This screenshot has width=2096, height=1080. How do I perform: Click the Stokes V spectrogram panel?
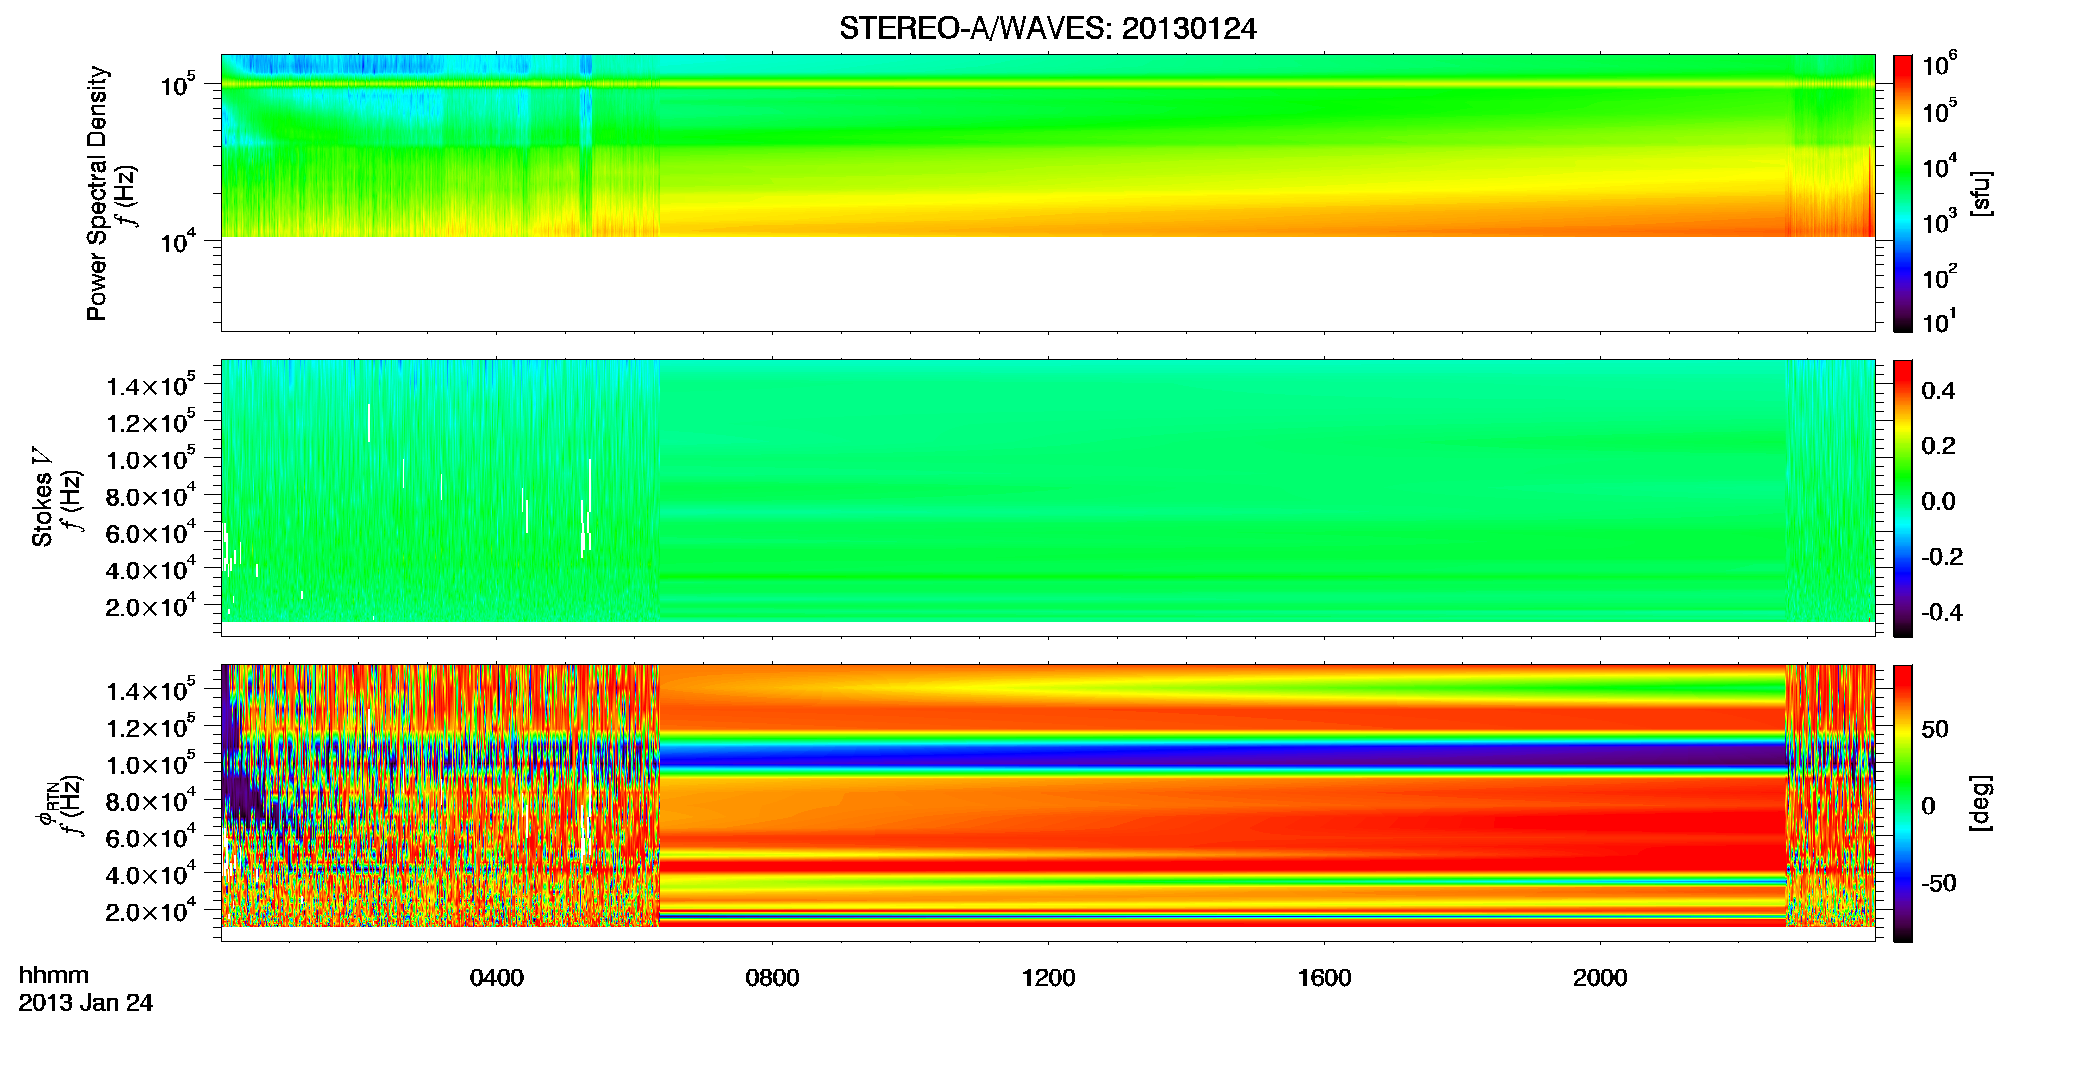(x=1048, y=498)
